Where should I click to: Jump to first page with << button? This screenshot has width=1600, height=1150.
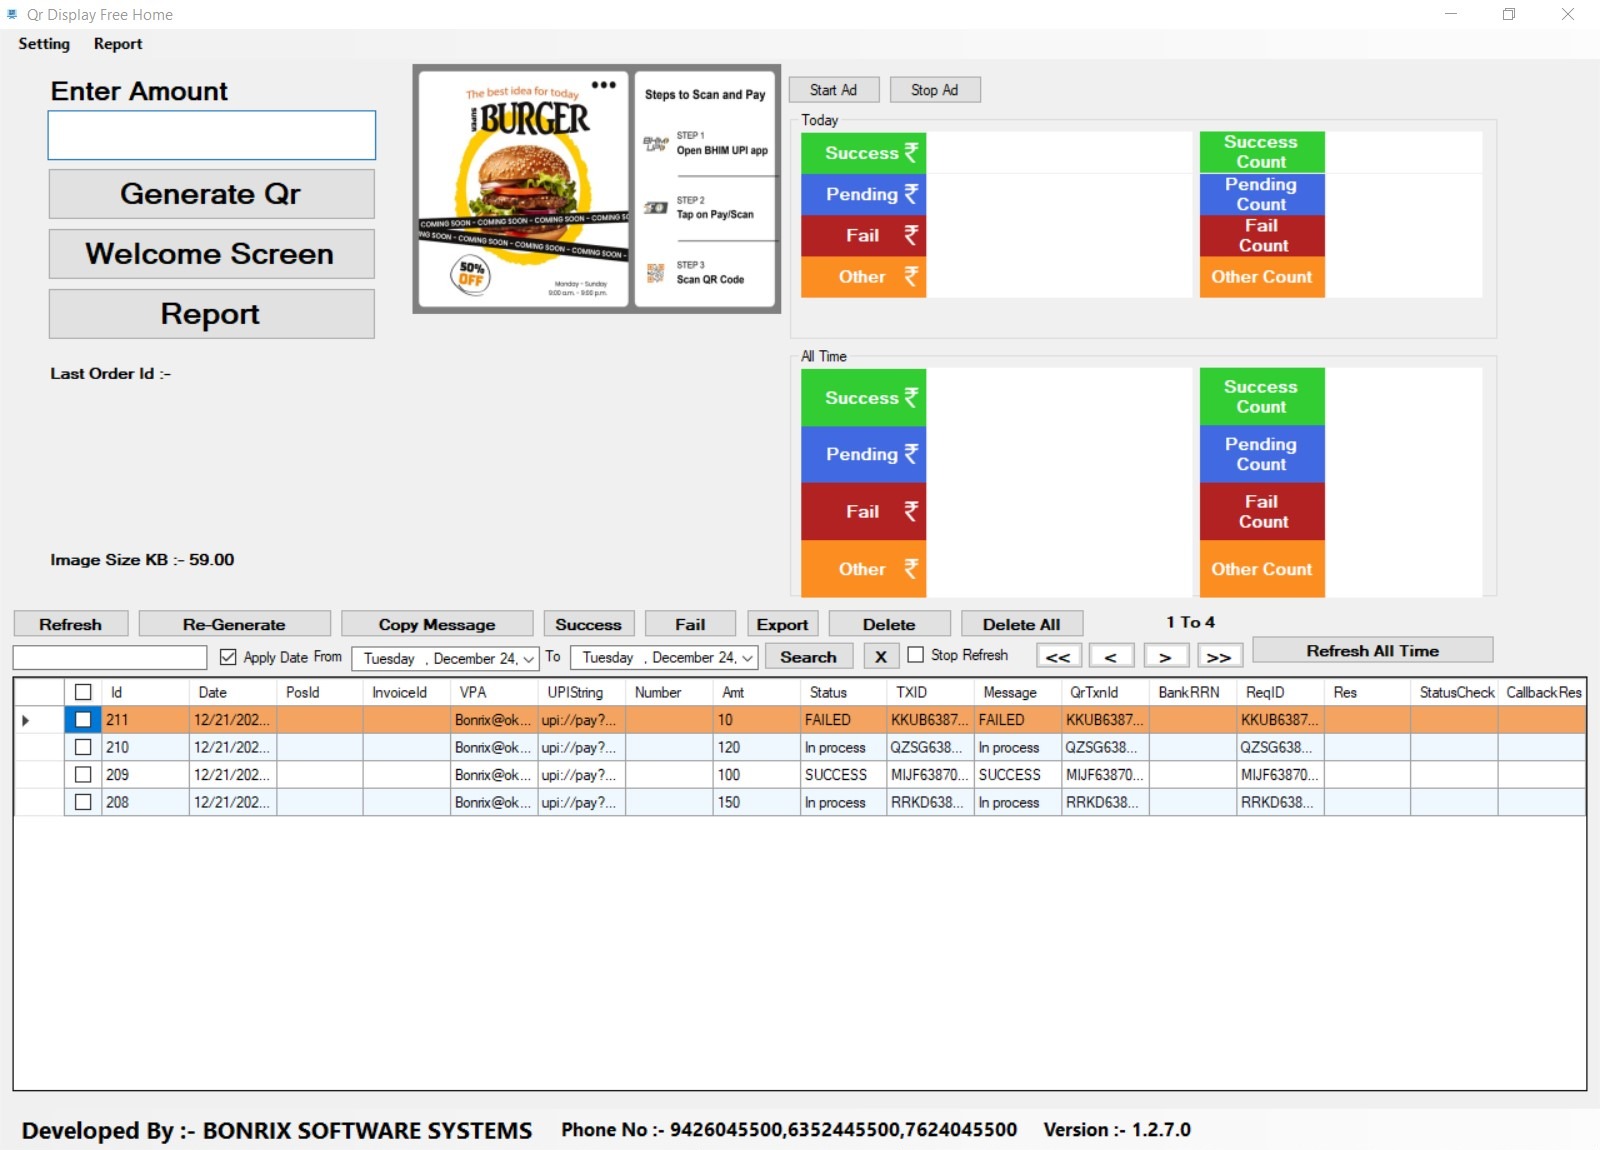point(1058,656)
